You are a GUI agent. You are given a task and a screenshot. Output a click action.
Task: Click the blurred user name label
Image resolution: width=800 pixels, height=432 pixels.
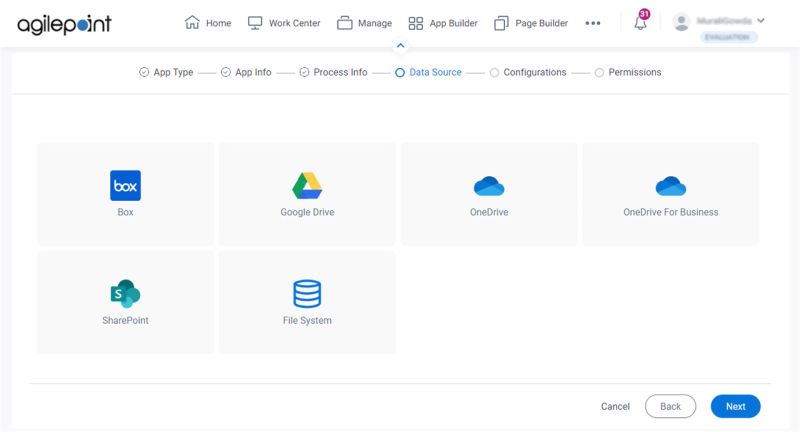tap(724, 20)
